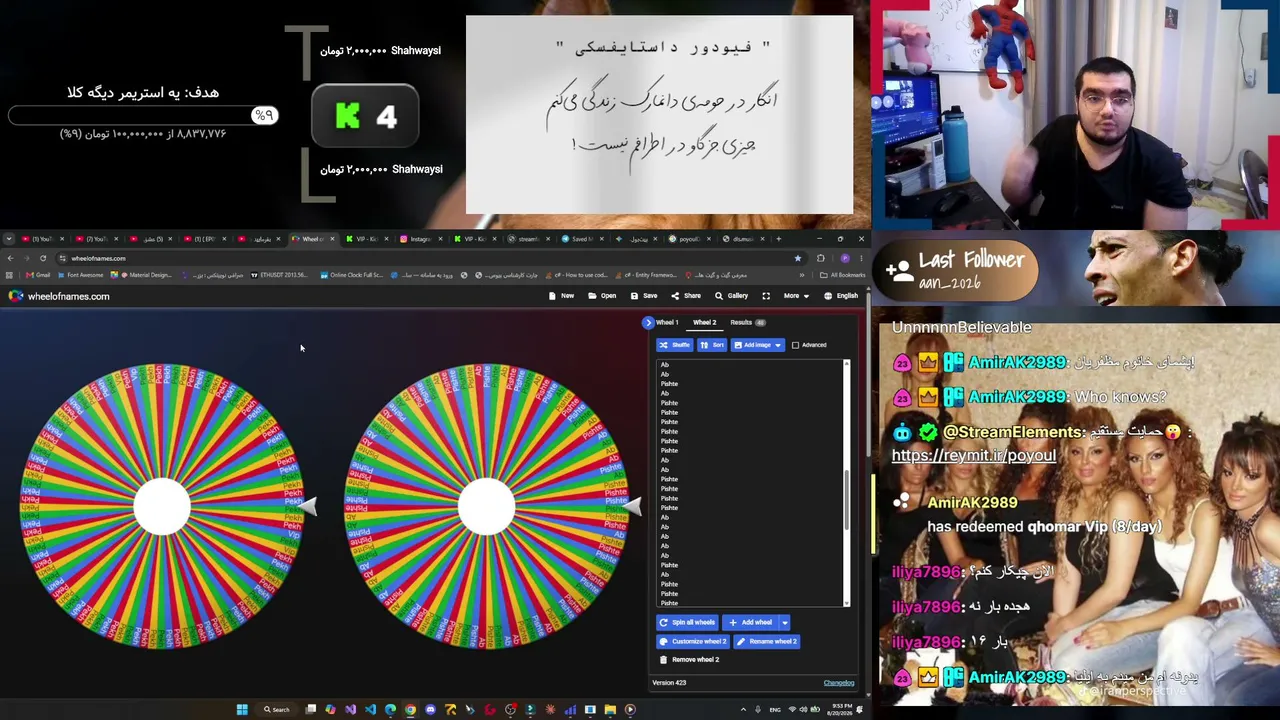Share the wheel

(x=686, y=296)
